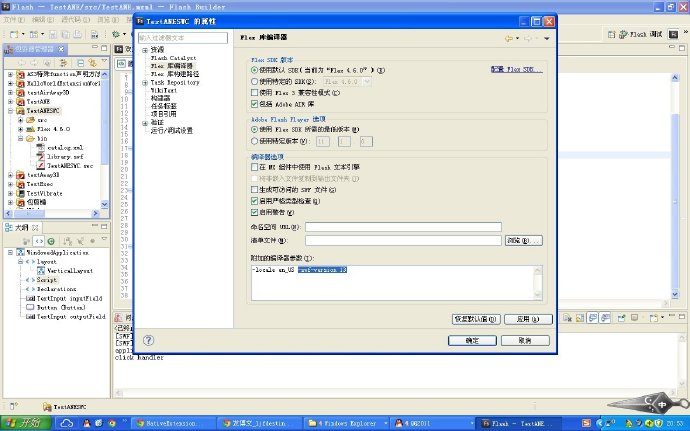Collapse the TestANESWC project node
690x431 pixels.
point(11,111)
